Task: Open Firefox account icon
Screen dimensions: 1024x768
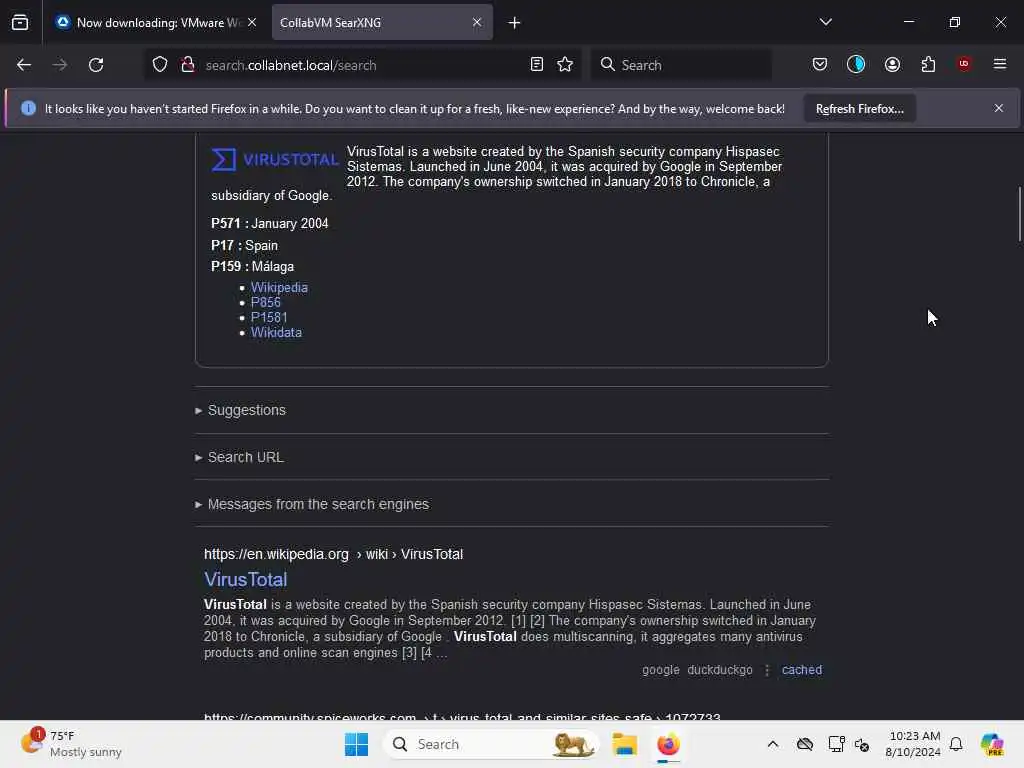Action: click(x=892, y=64)
